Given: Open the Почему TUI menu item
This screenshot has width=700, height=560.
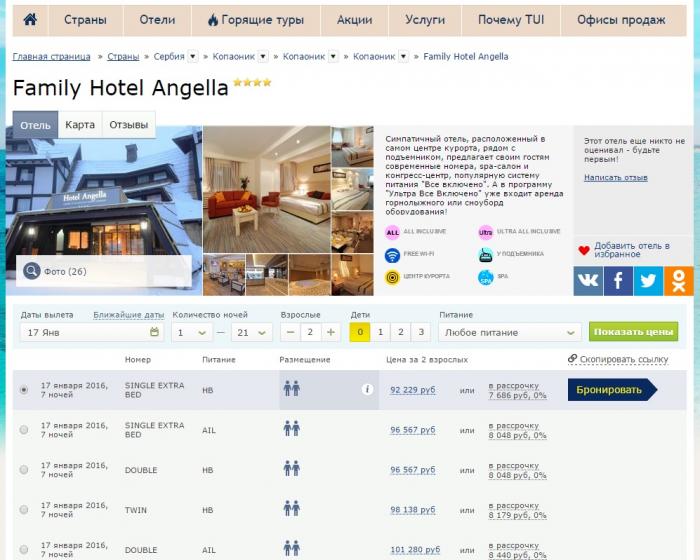Looking at the screenshot, I should [511, 20].
